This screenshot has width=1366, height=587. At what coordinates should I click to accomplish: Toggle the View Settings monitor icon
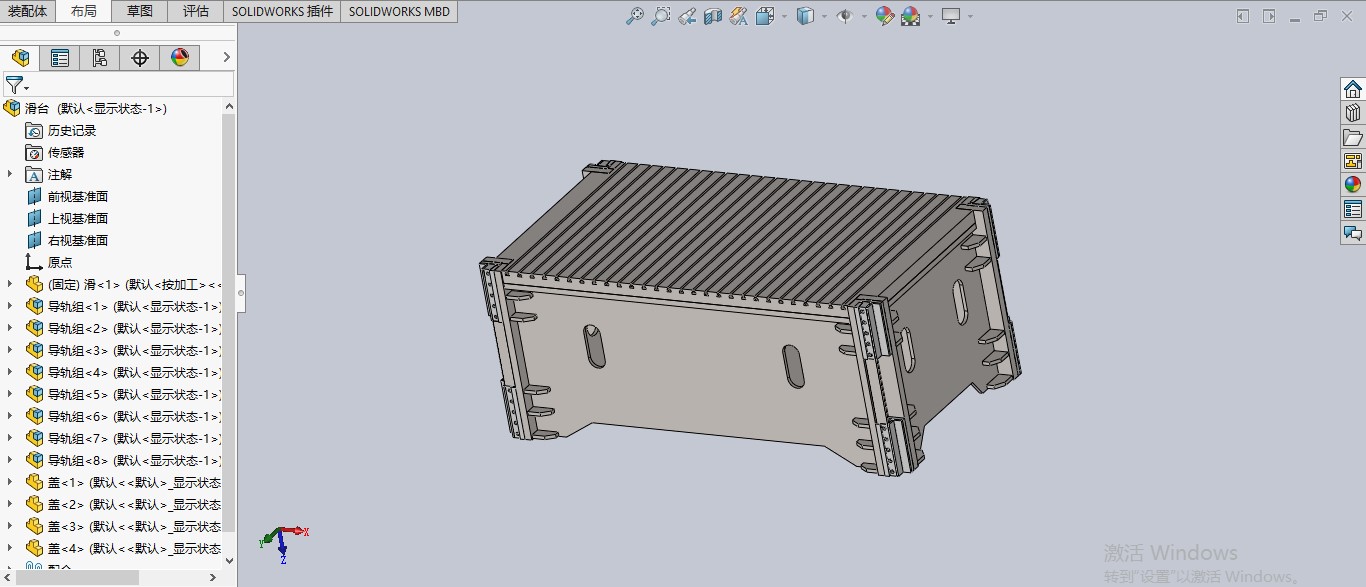point(950,16)
